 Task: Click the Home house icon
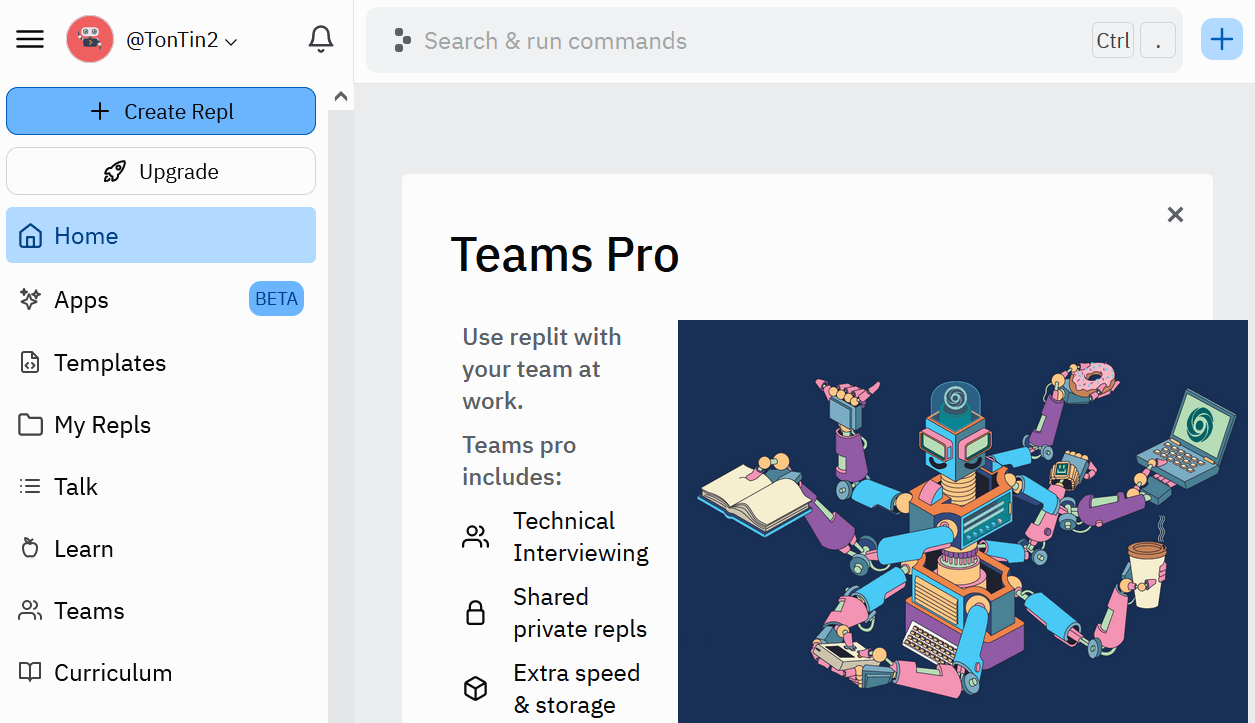[x=31, y=236]
